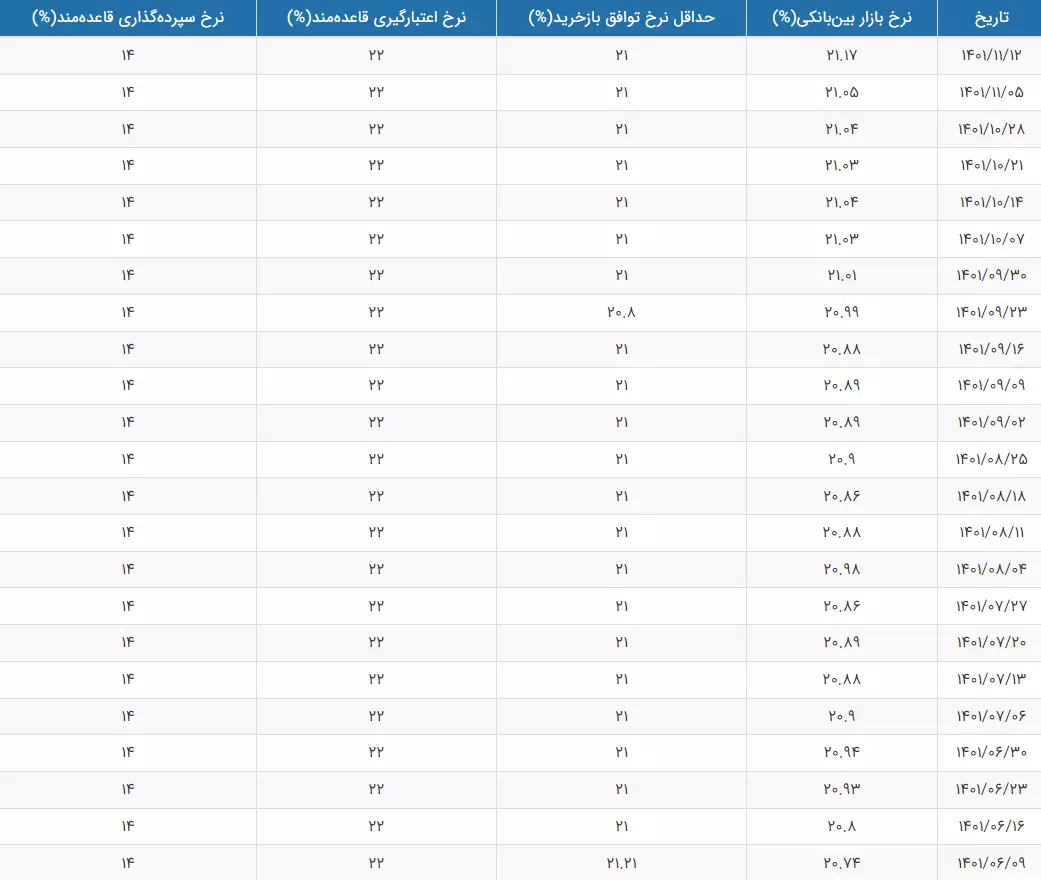
Task: Click the ۲۲ credit rate in the ۱۴۰۱/۱۱/۱۲ row
Action: point(376,55)
